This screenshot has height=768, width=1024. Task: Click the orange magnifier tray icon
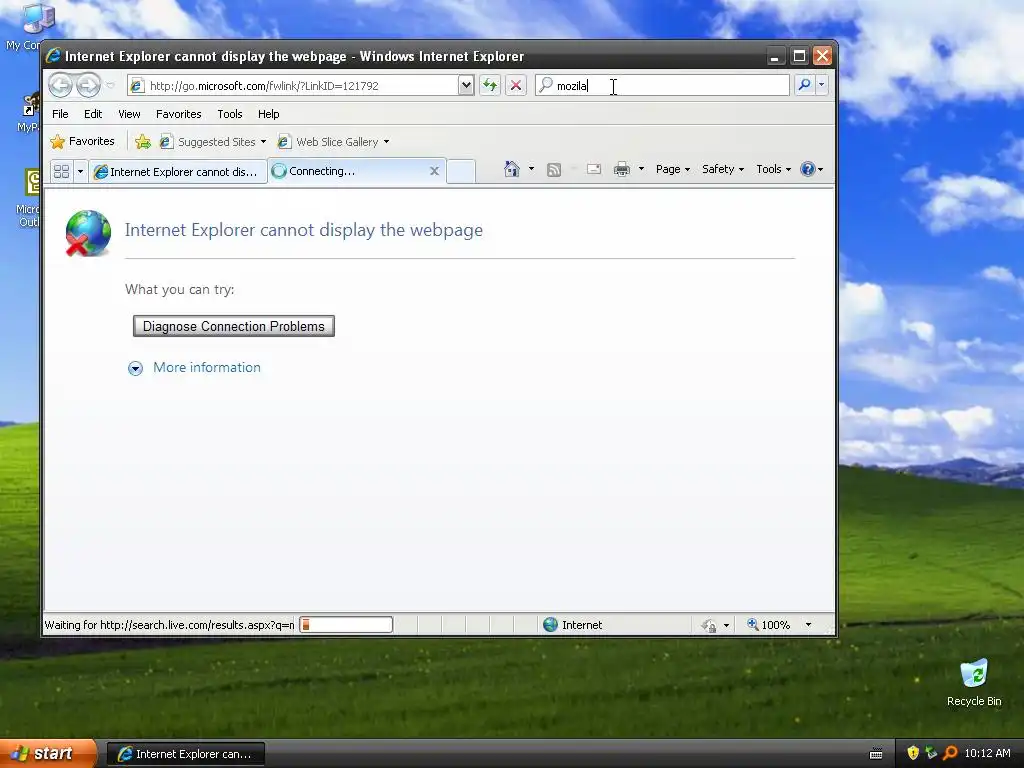coord(950,753)
